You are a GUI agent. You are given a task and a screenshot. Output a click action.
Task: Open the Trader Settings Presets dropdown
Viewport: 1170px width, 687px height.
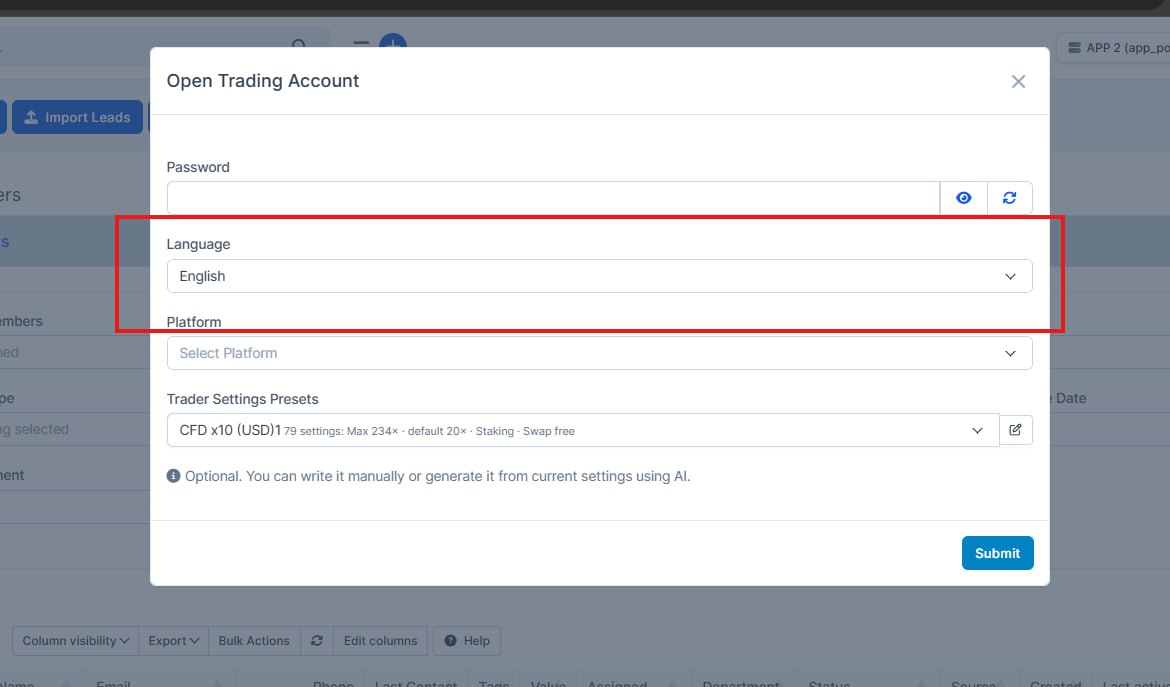pos(582,430)
